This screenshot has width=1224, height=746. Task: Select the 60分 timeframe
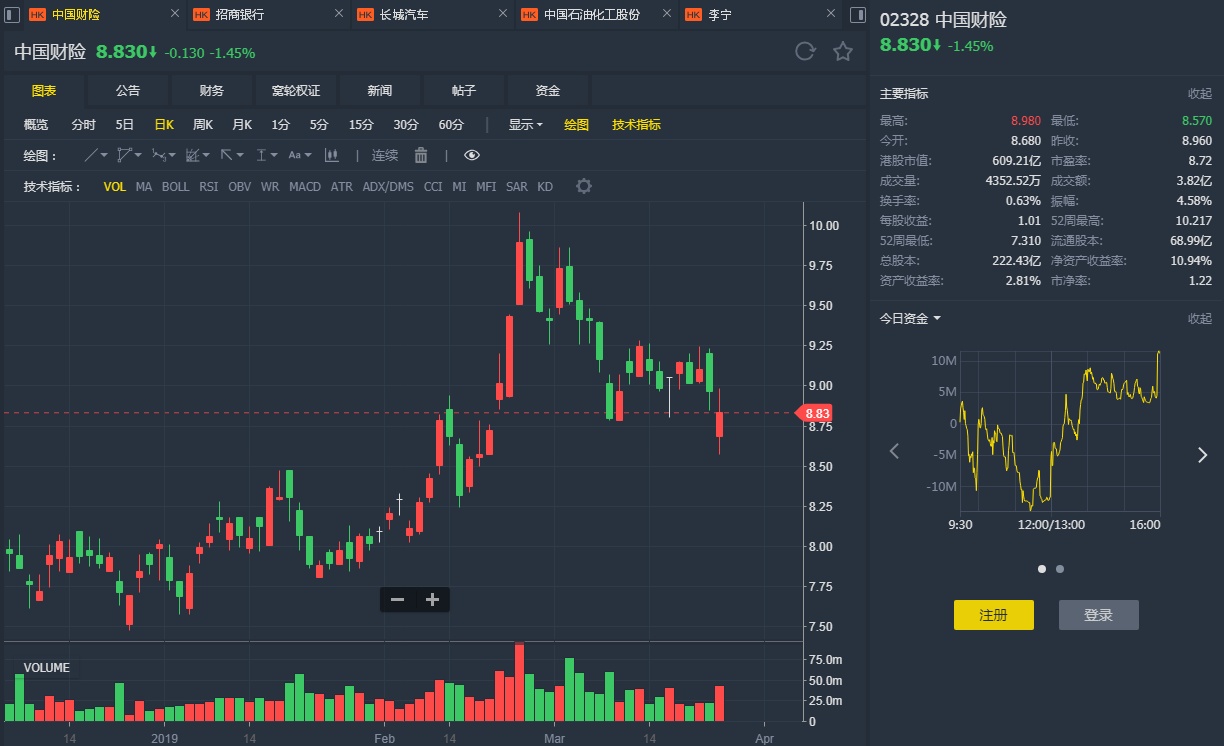(451, 125)
